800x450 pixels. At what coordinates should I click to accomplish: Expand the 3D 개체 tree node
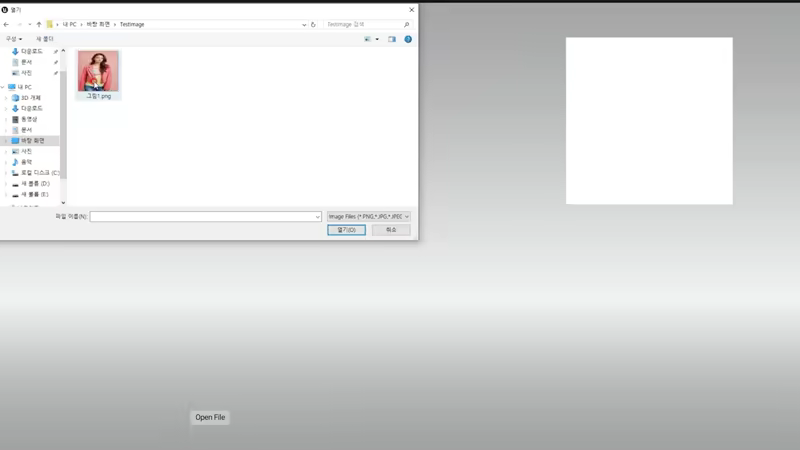click(x=6, y=98)
